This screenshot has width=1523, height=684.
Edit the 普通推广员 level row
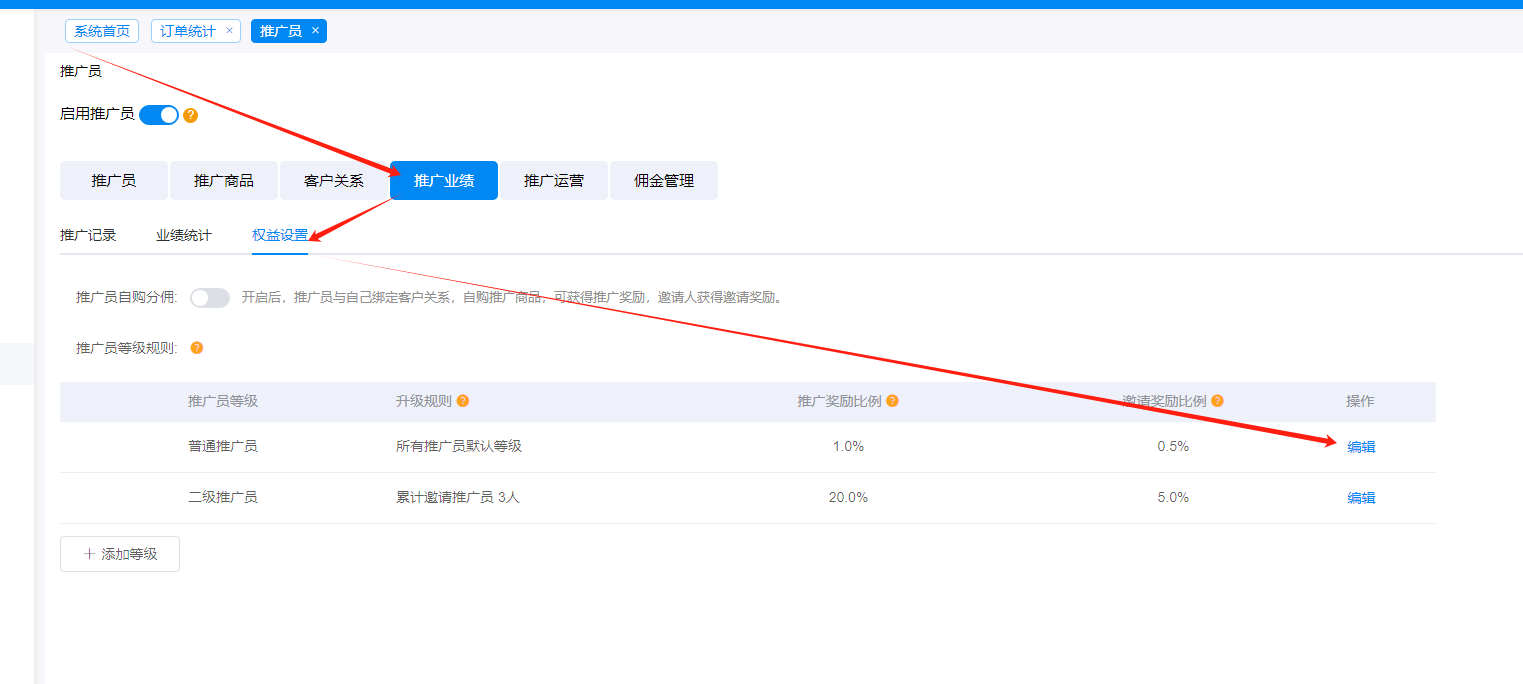[1361, 447]
